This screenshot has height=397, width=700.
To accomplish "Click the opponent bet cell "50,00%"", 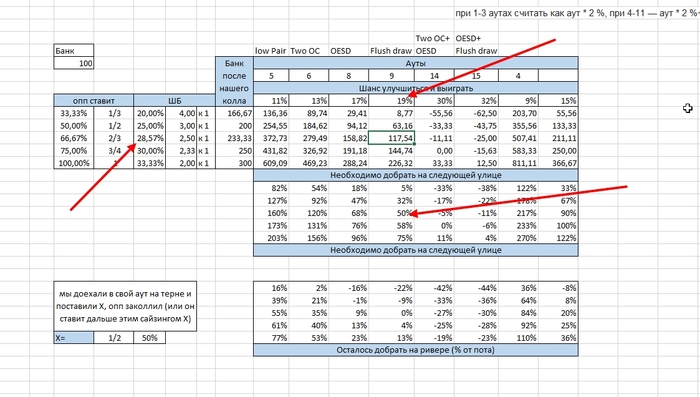I will 74,125.
